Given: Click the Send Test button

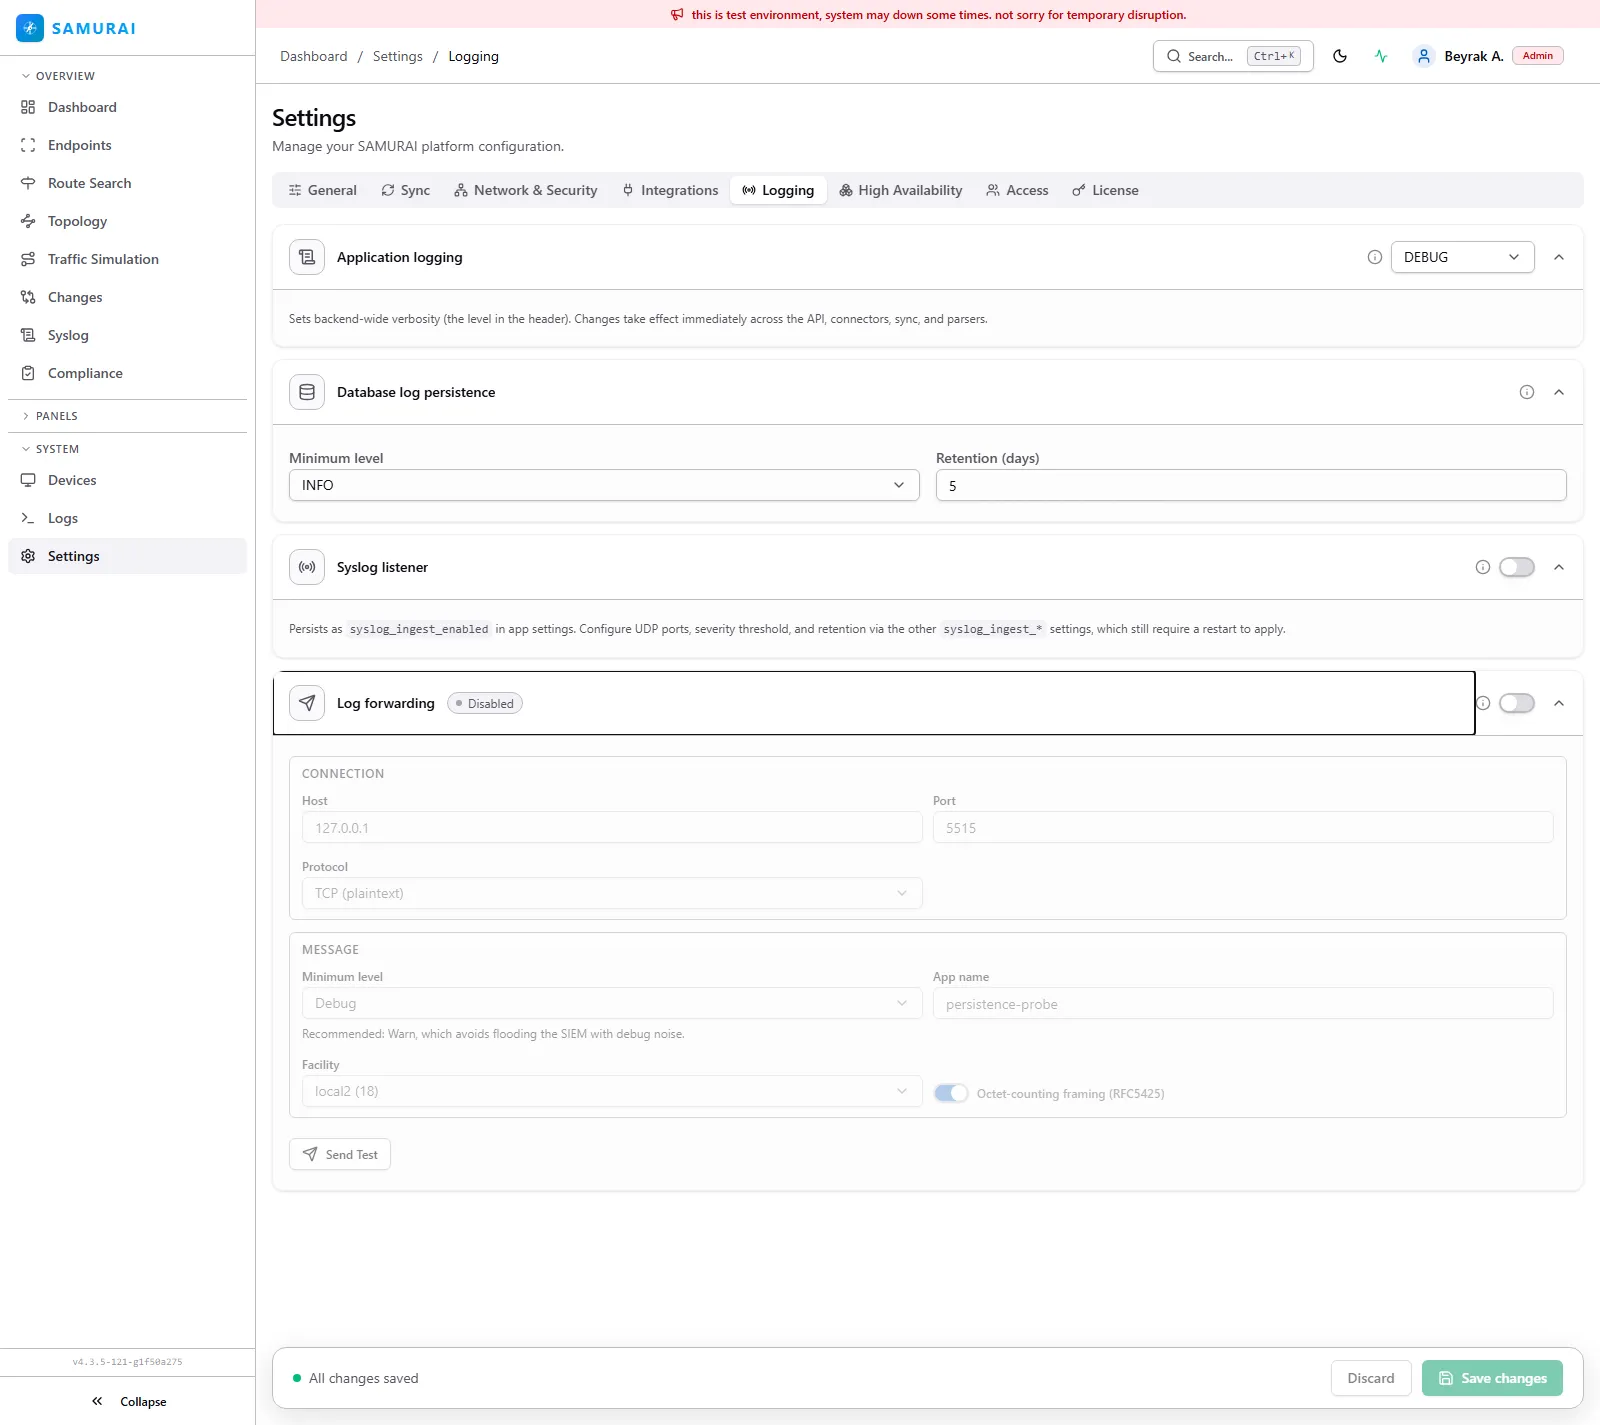Looking at the screenshot, I should (x=340, y=1154).
